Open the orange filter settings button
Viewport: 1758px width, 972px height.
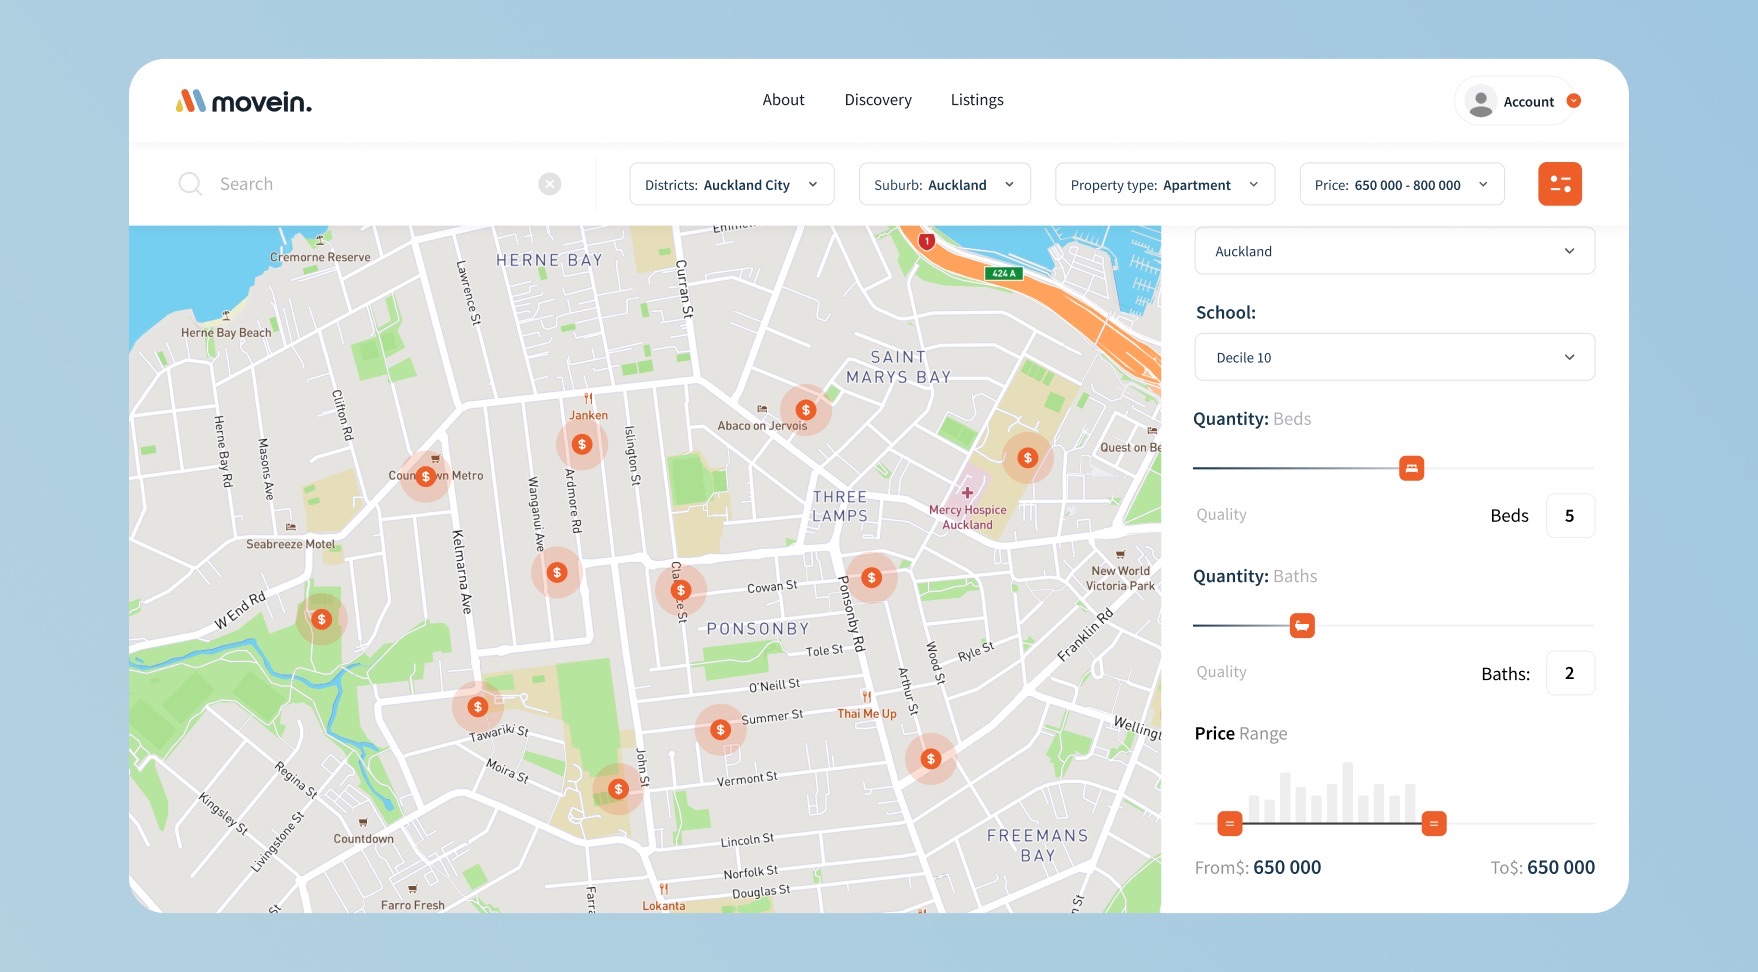pos(1560,184)
